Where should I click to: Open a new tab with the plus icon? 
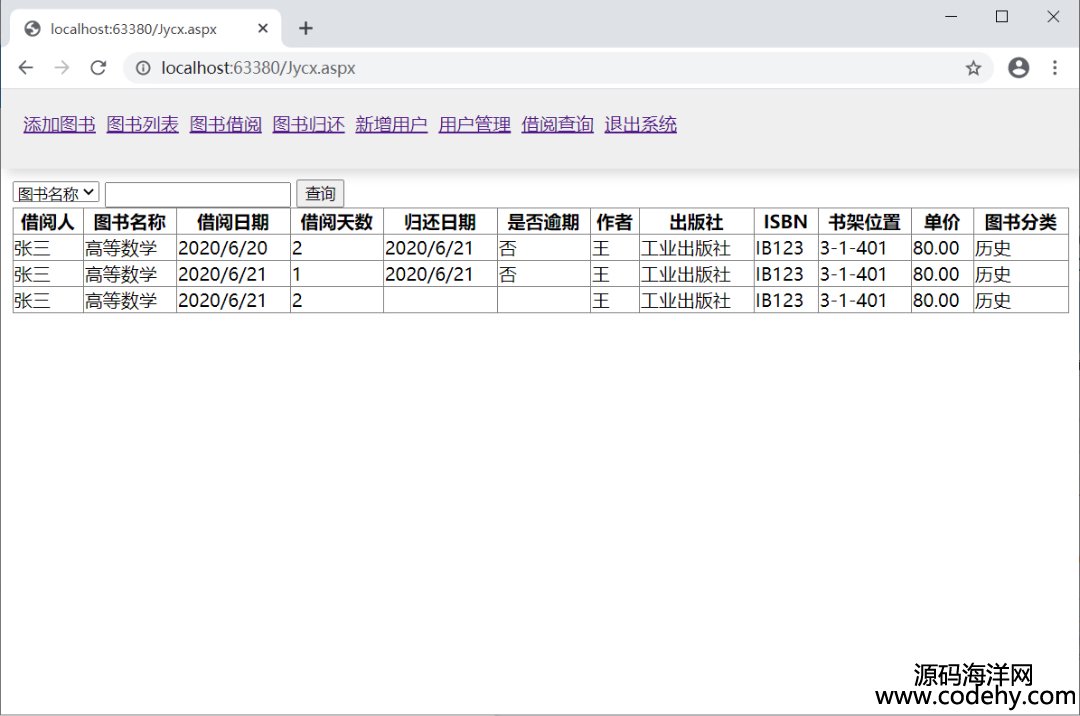pos(306,28)
